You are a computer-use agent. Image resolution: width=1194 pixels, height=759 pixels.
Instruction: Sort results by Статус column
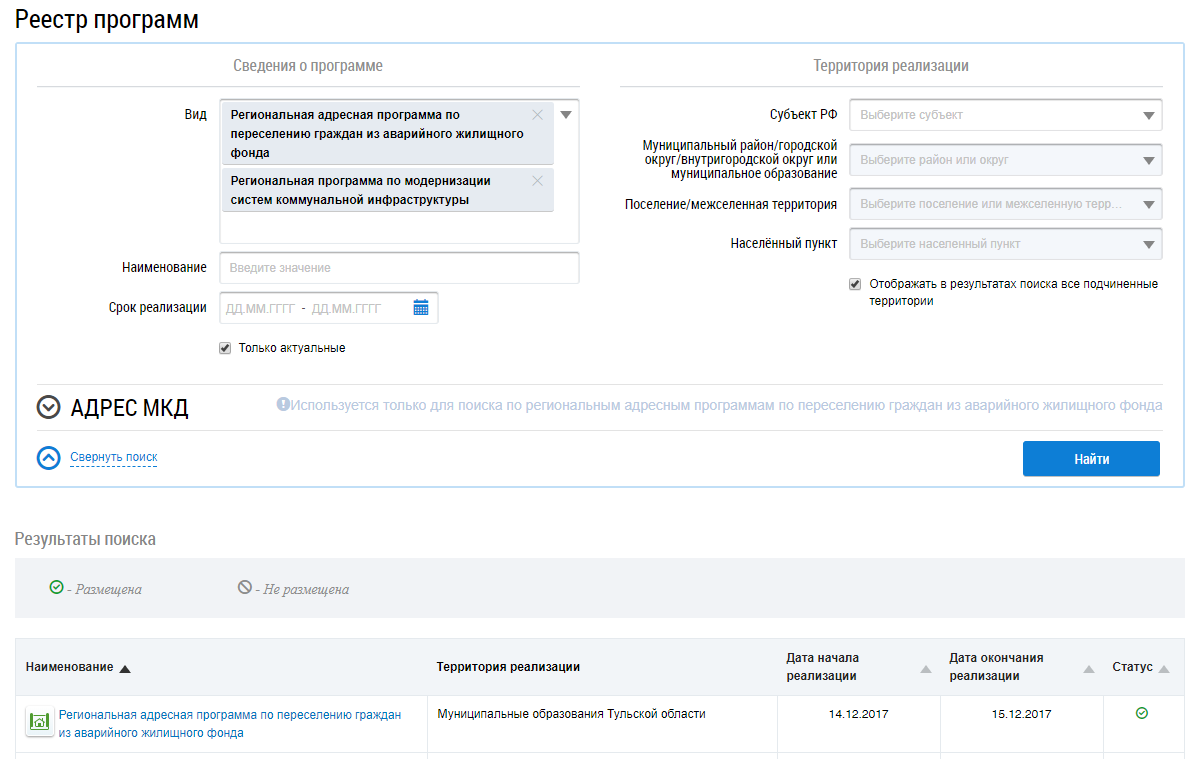coord(1163,668)
